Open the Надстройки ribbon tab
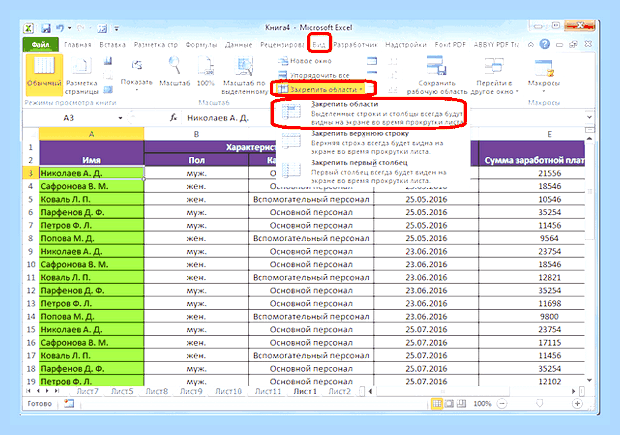The width and height of the screenshot is (620, 435). (x=406, y=45)
